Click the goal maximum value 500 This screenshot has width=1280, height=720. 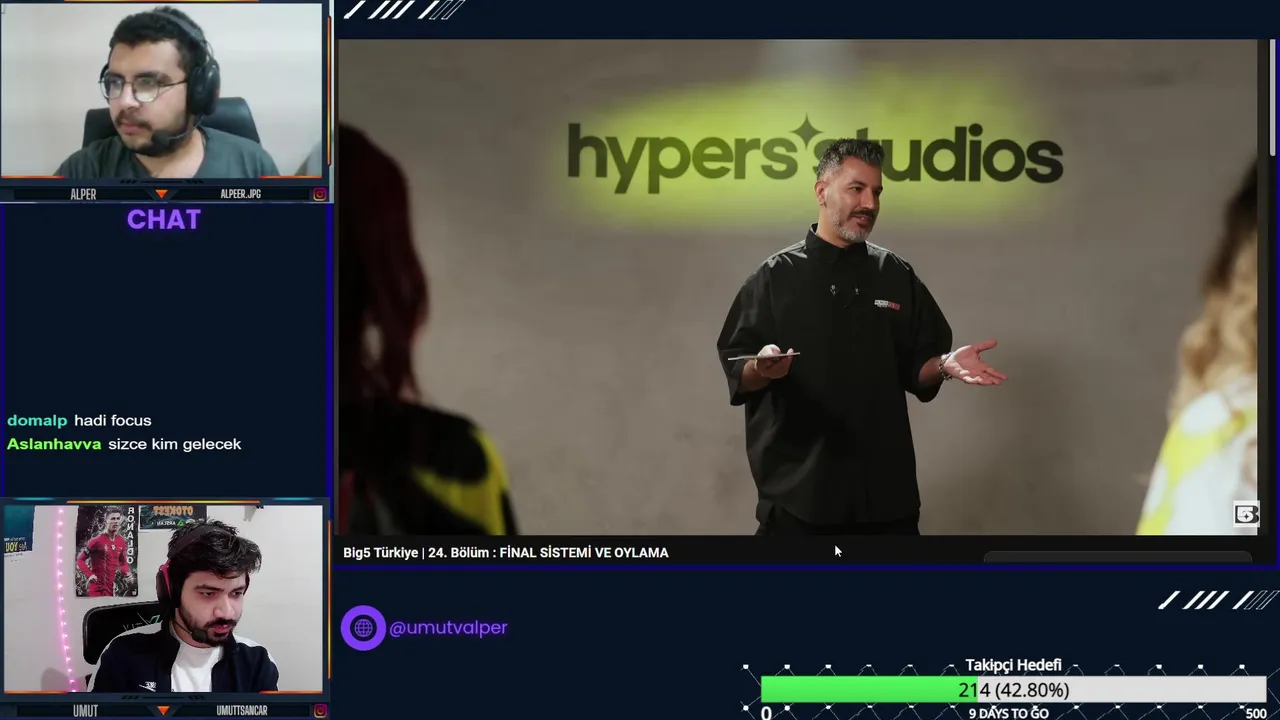1256,713
